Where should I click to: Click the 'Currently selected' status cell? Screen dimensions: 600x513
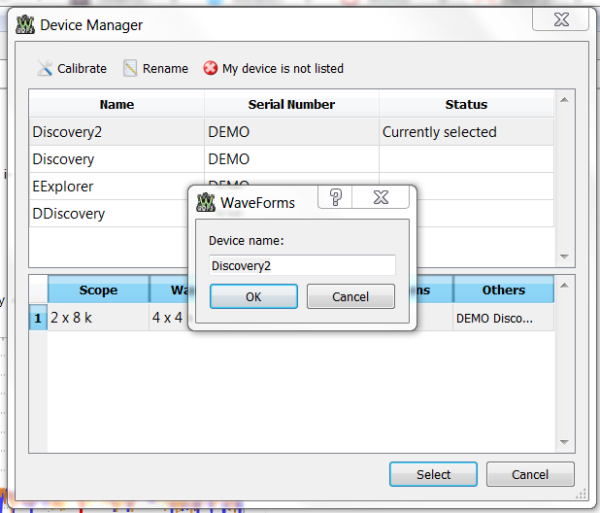pyautogui.click(x=466, y=132)
